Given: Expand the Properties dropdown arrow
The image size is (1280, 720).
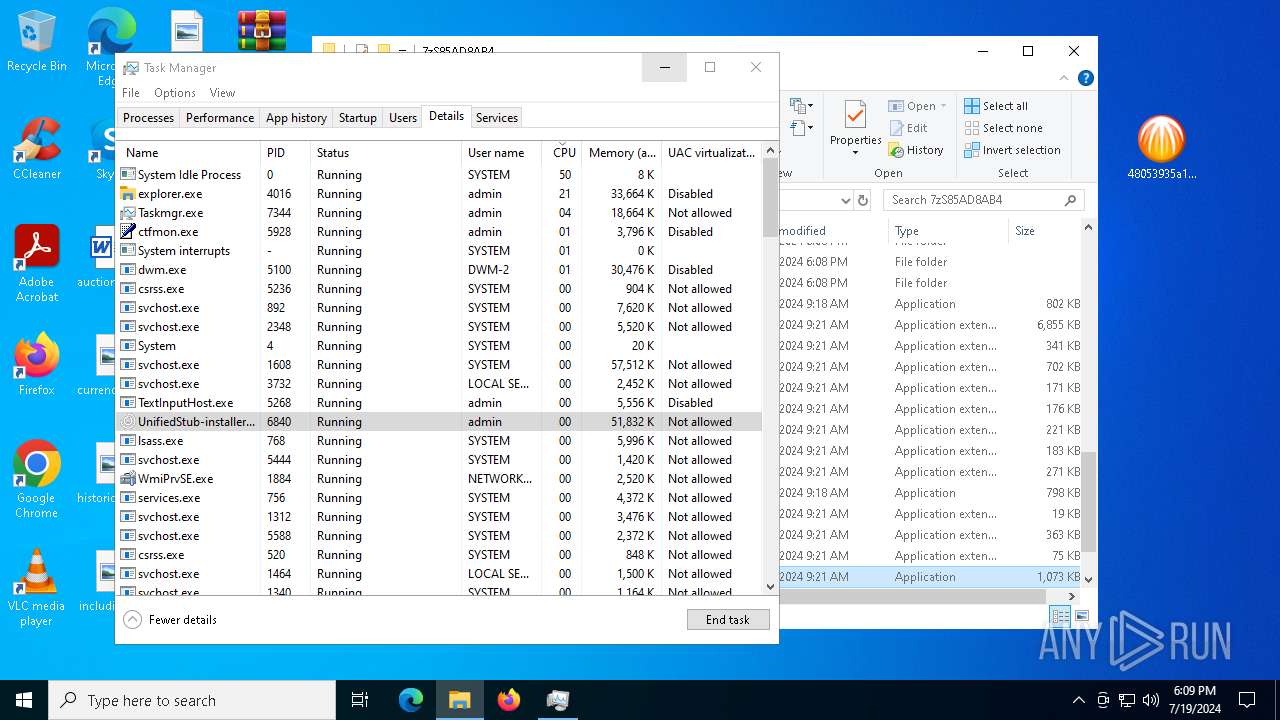Looking at the screenshot, I should 855,153.
